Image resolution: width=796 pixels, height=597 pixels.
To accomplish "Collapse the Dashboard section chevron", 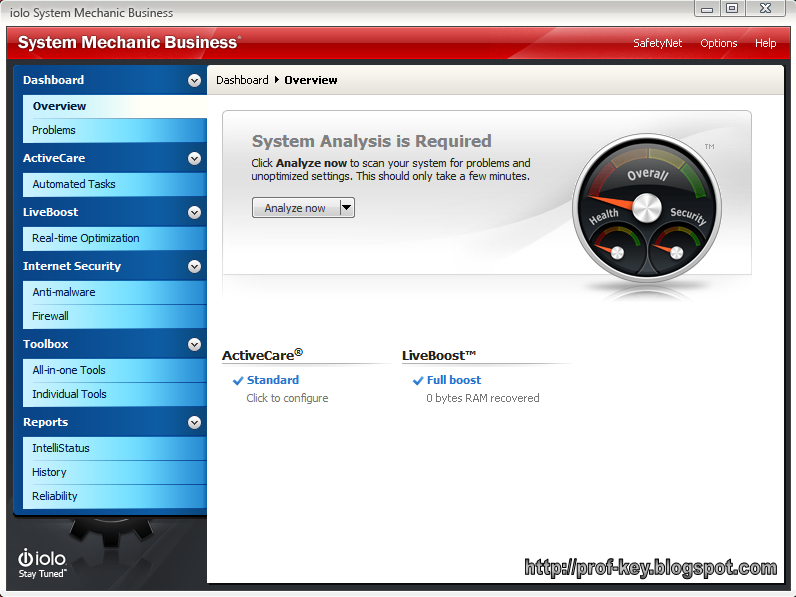I will click(x=194, y=80).
